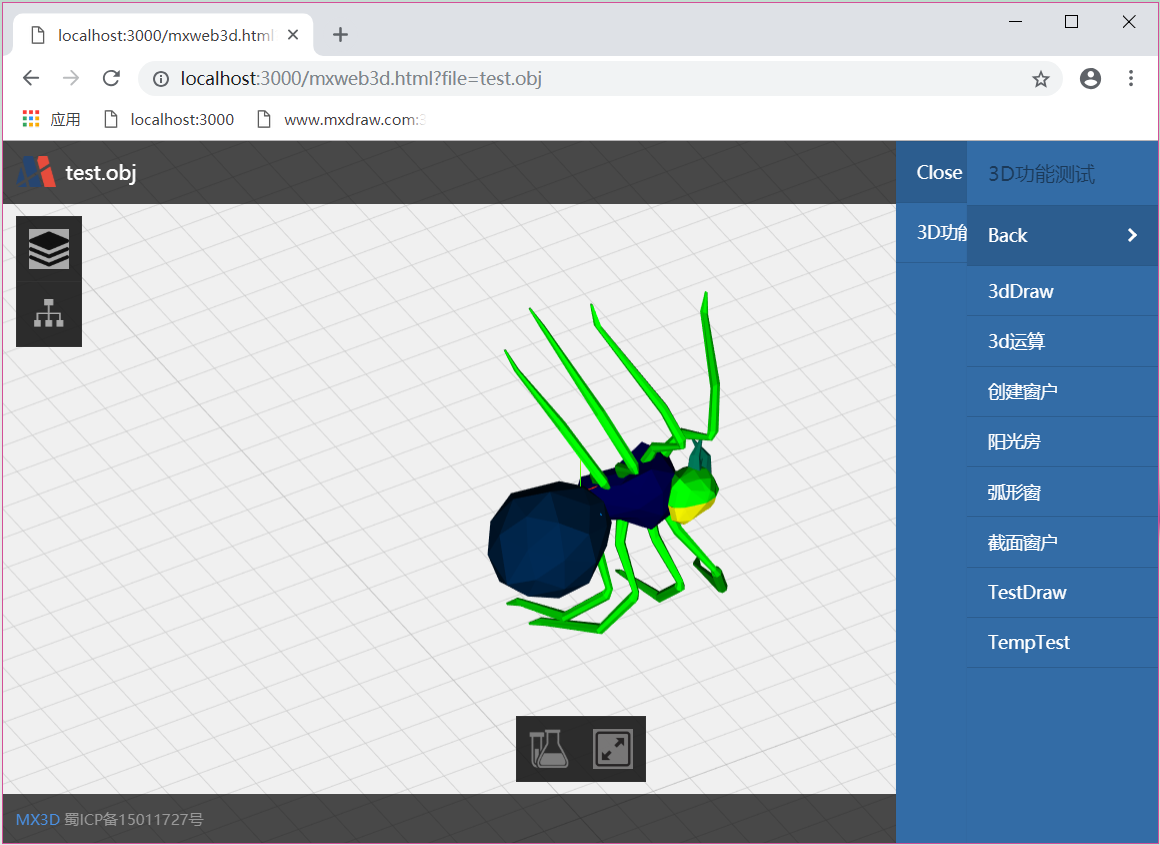Open Chrome's three-dot menu
This screenshot has width=1160, height=845.
click(x=1130, y=78)
